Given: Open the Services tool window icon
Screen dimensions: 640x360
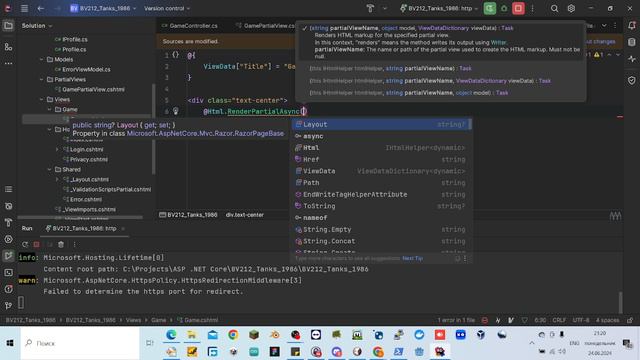Looking at the screenshot, I should click(8, 239).
